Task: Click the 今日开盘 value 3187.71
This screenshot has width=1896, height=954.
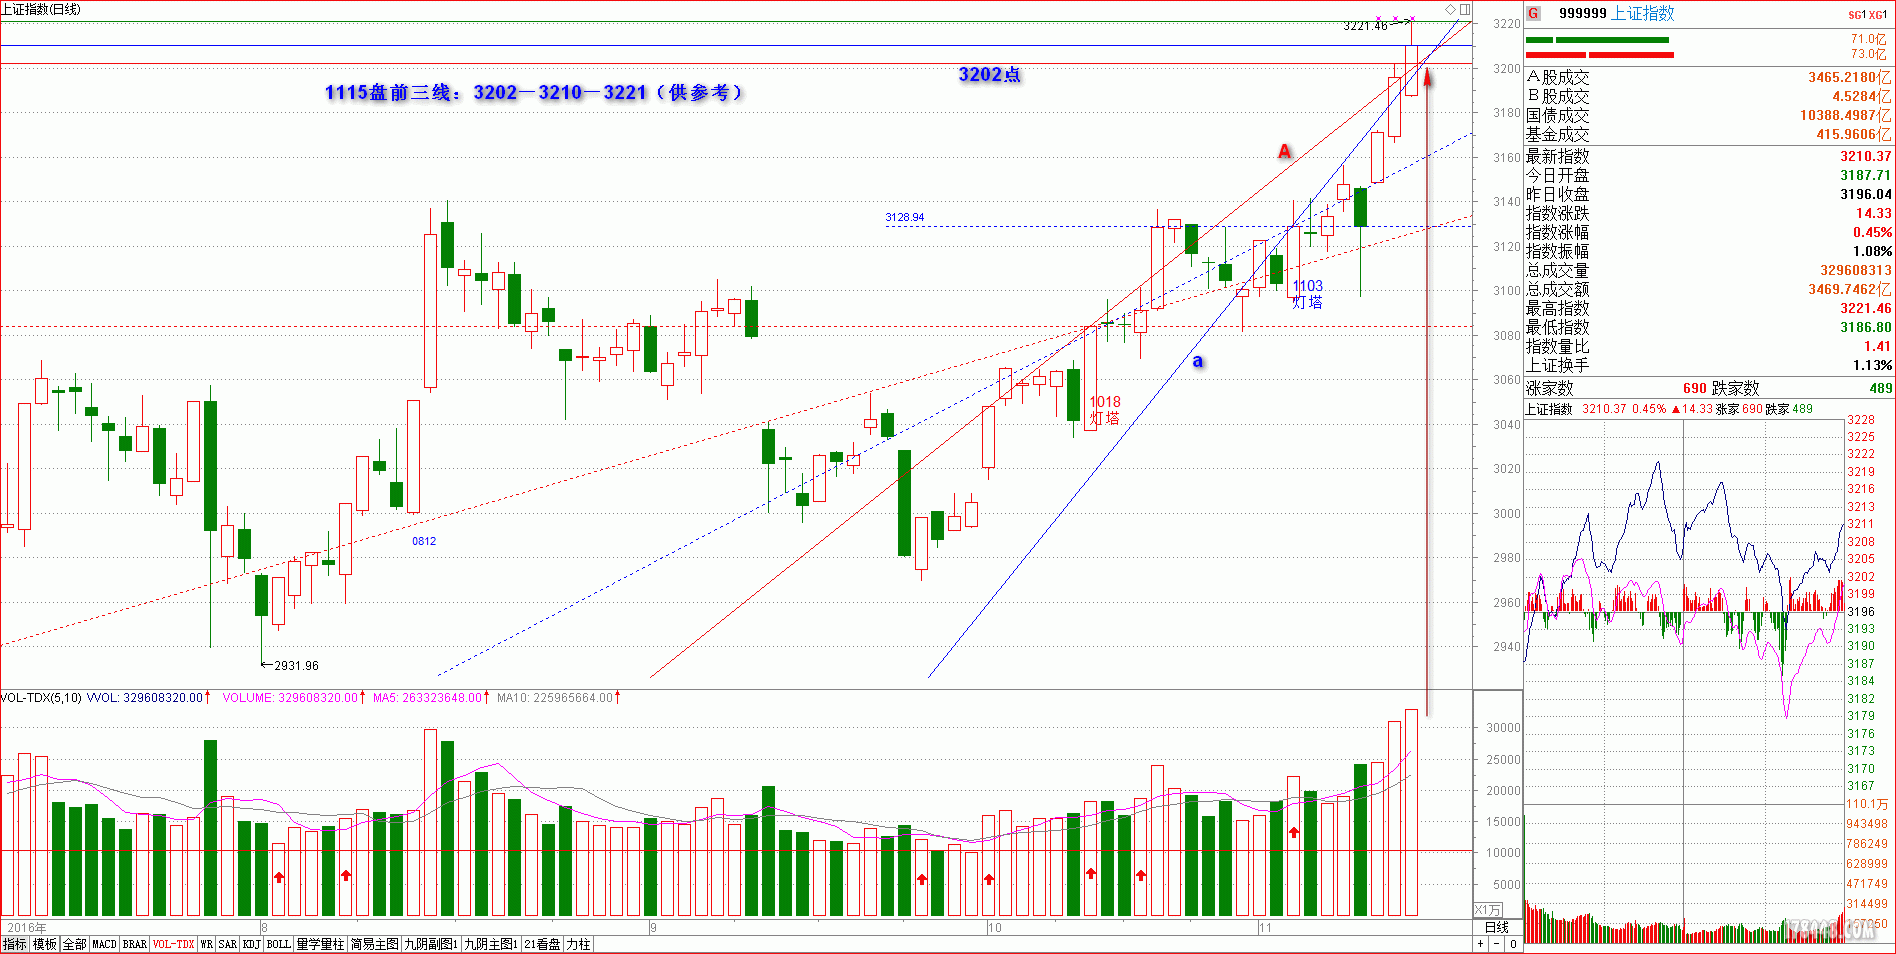Action: [x=1866, y=175]
